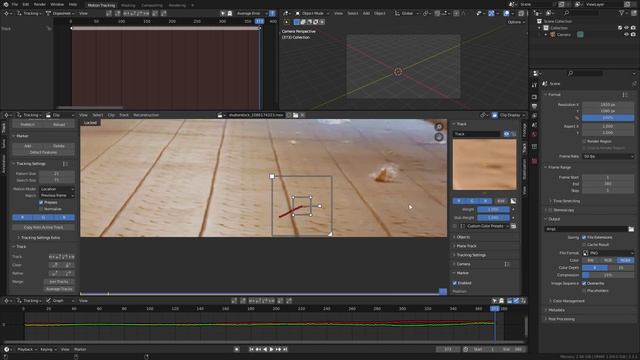Click the Pattern Size field

57,173
